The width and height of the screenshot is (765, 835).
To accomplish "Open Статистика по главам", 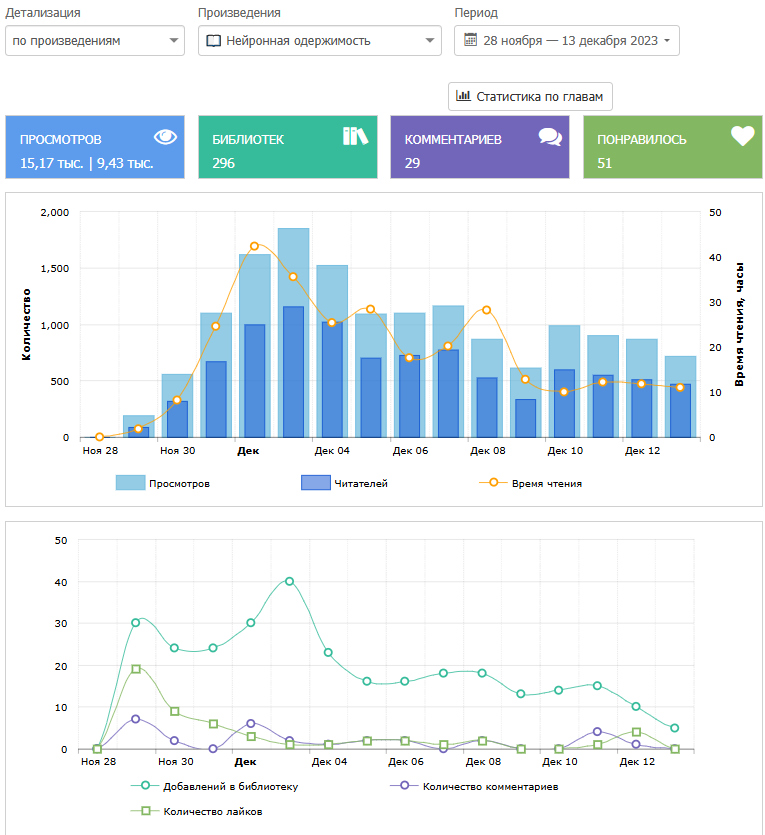I will (530, 97).
